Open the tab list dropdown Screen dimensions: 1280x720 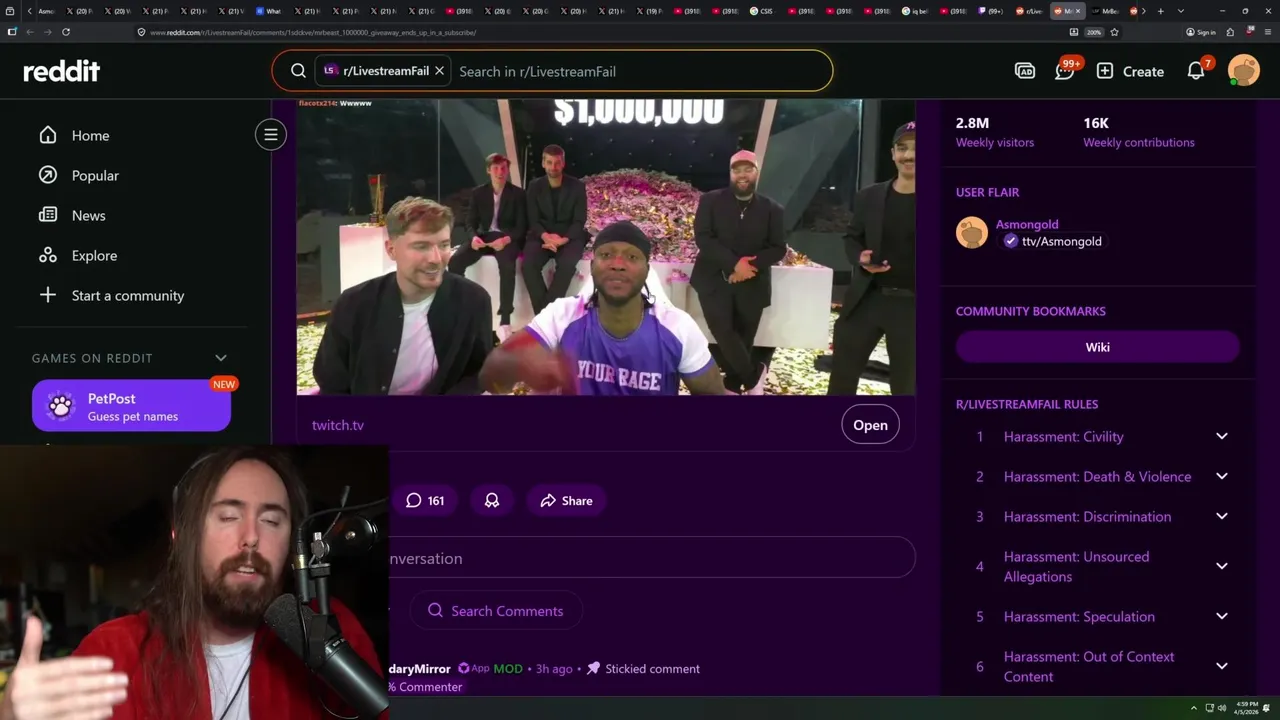[1181, 11]
